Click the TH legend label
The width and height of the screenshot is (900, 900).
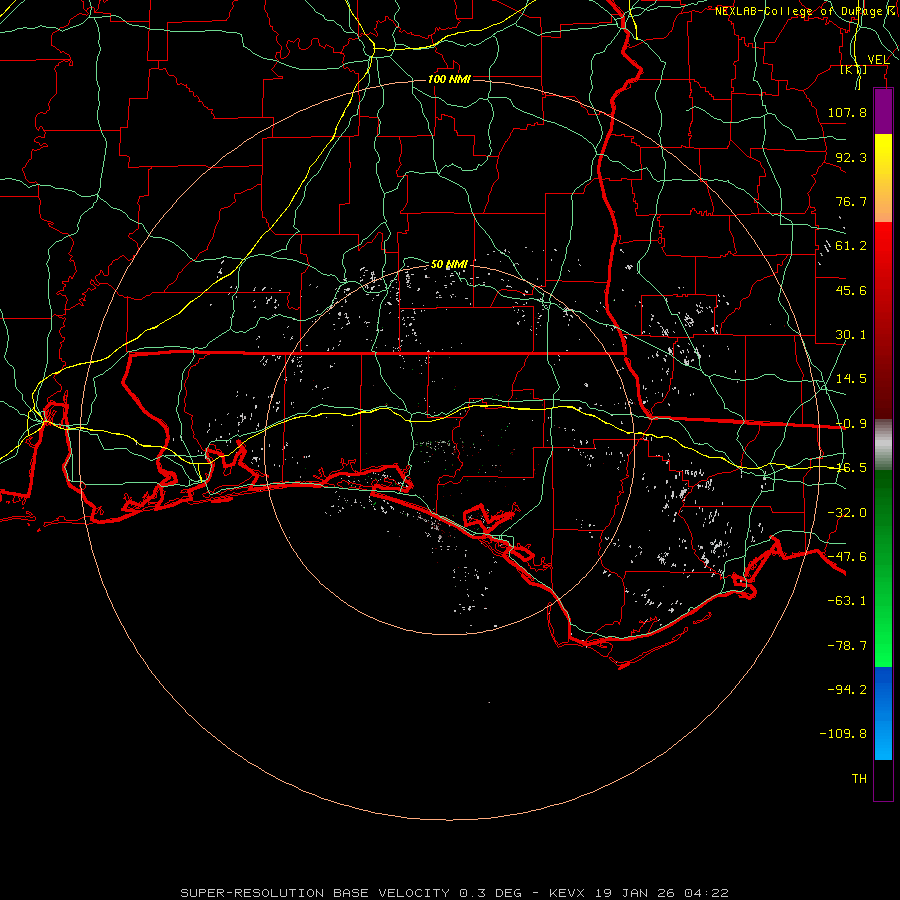[x=859, y=779]
